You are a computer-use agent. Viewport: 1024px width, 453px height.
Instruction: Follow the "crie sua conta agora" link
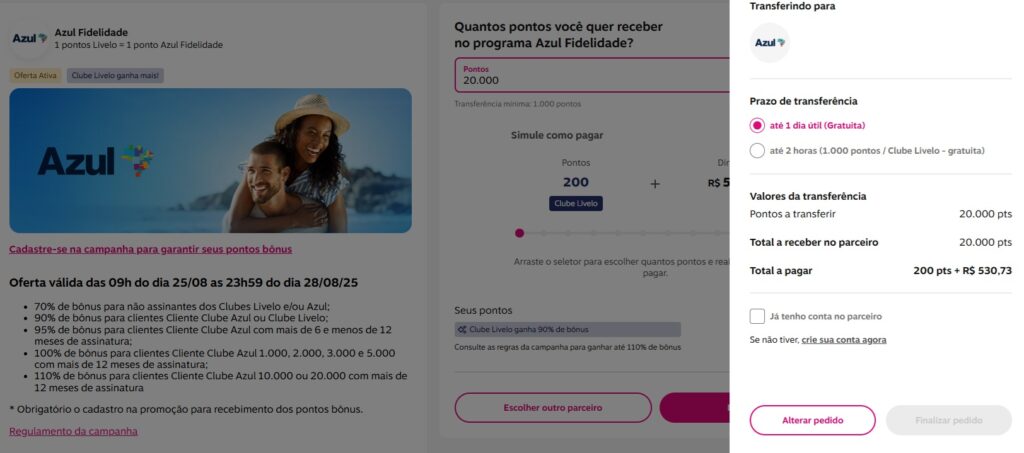coord(843,340)
